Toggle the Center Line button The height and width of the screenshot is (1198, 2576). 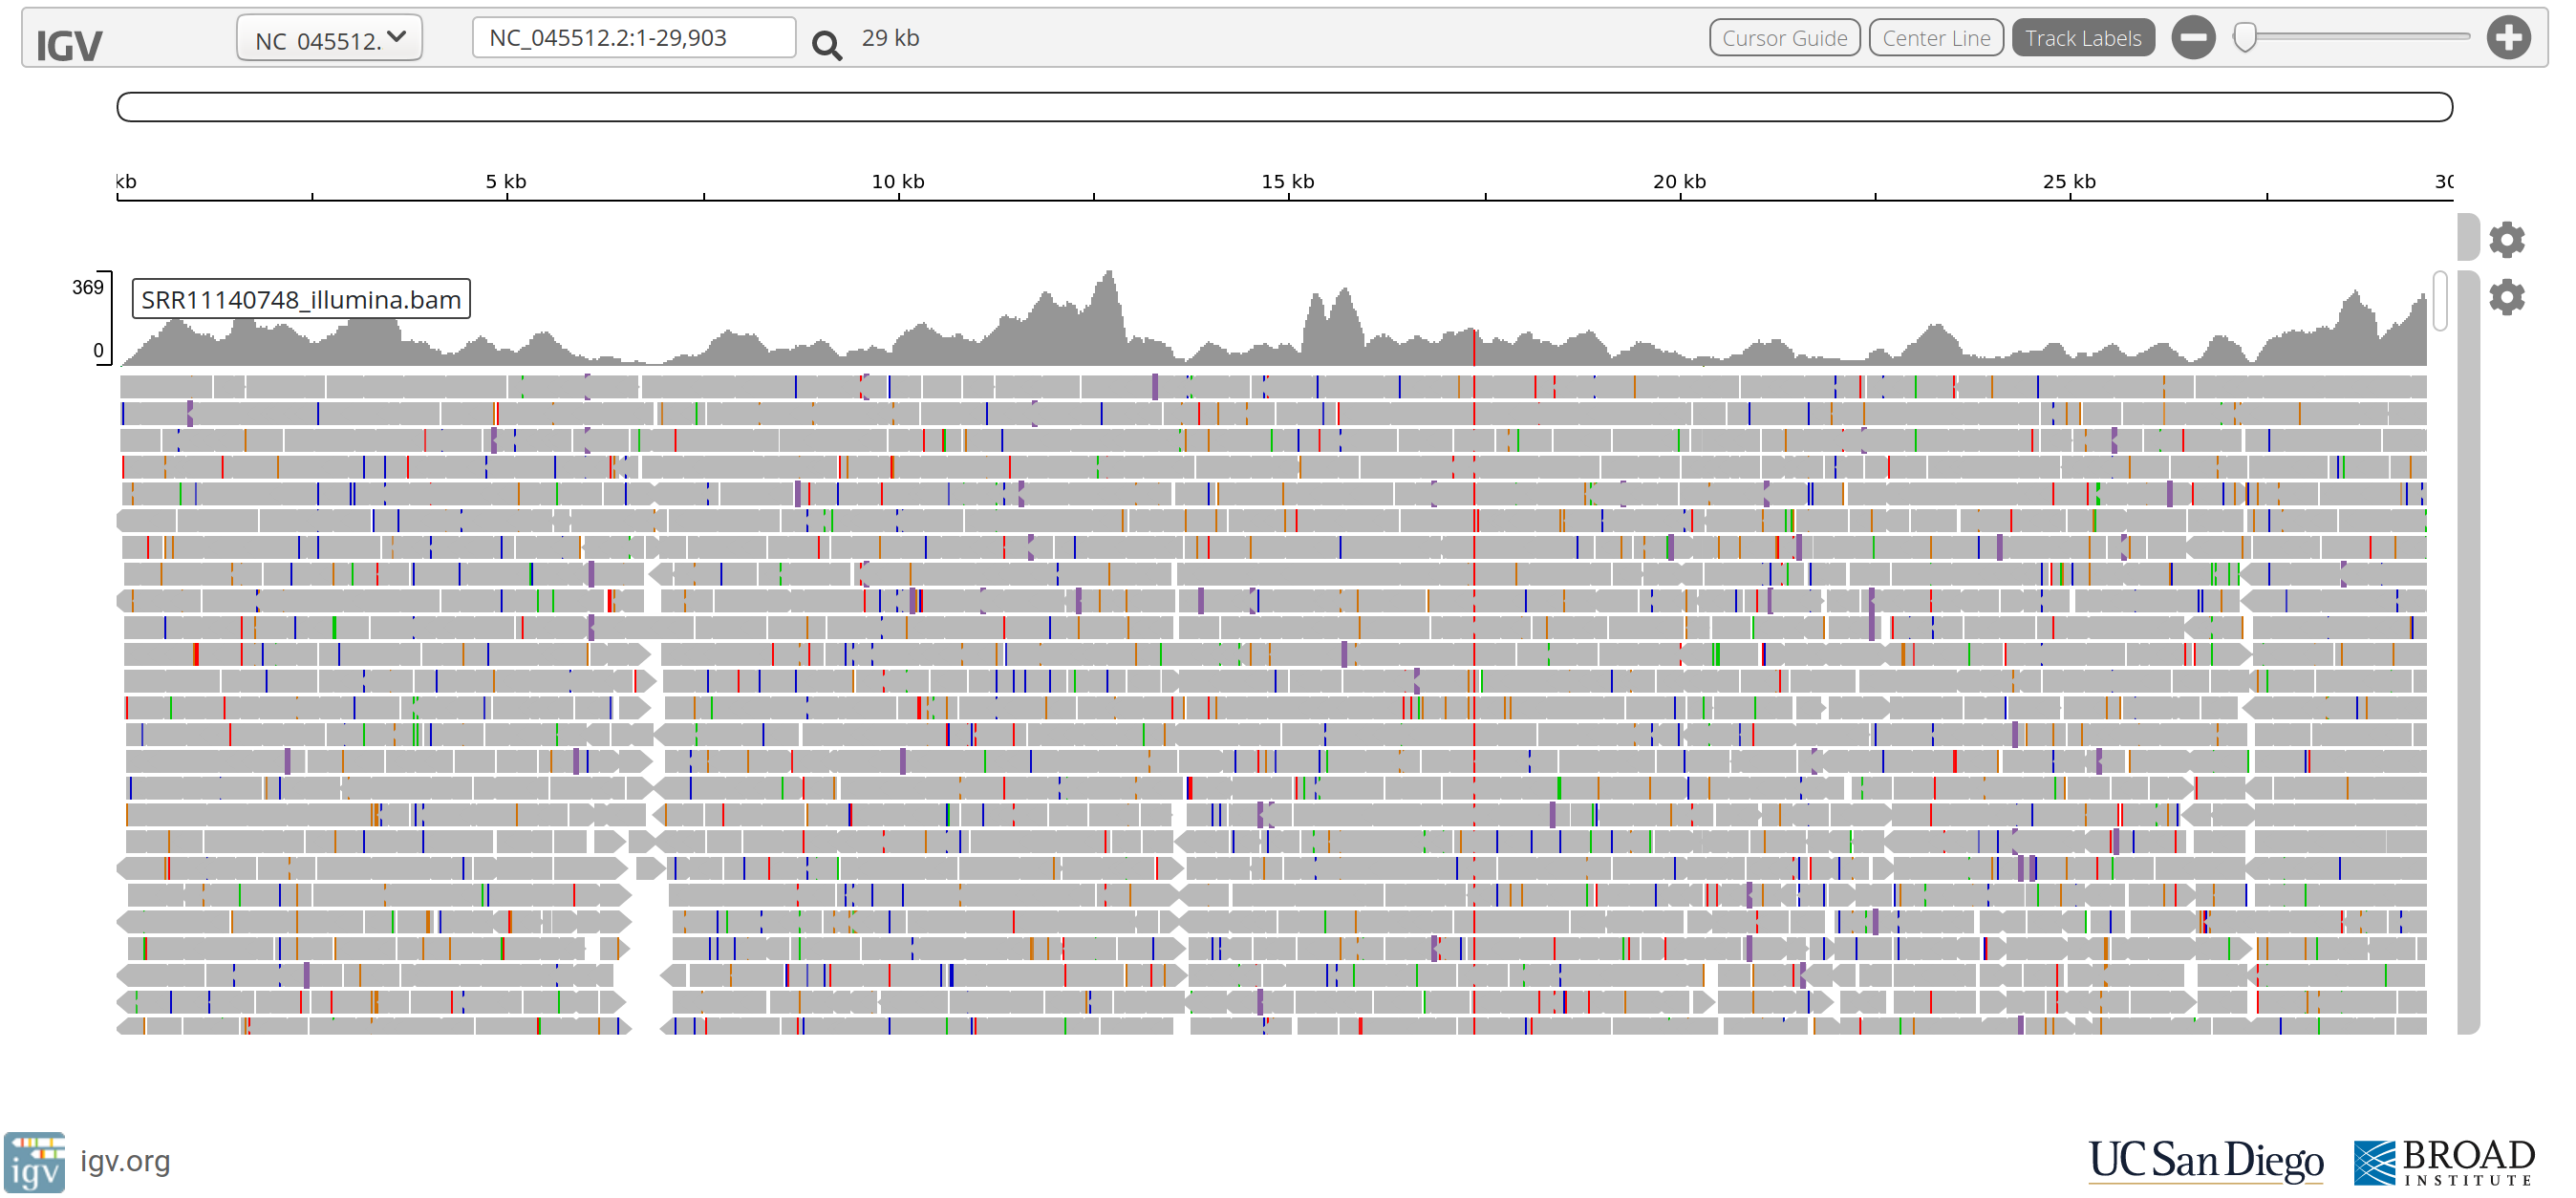pos(1935,38)
